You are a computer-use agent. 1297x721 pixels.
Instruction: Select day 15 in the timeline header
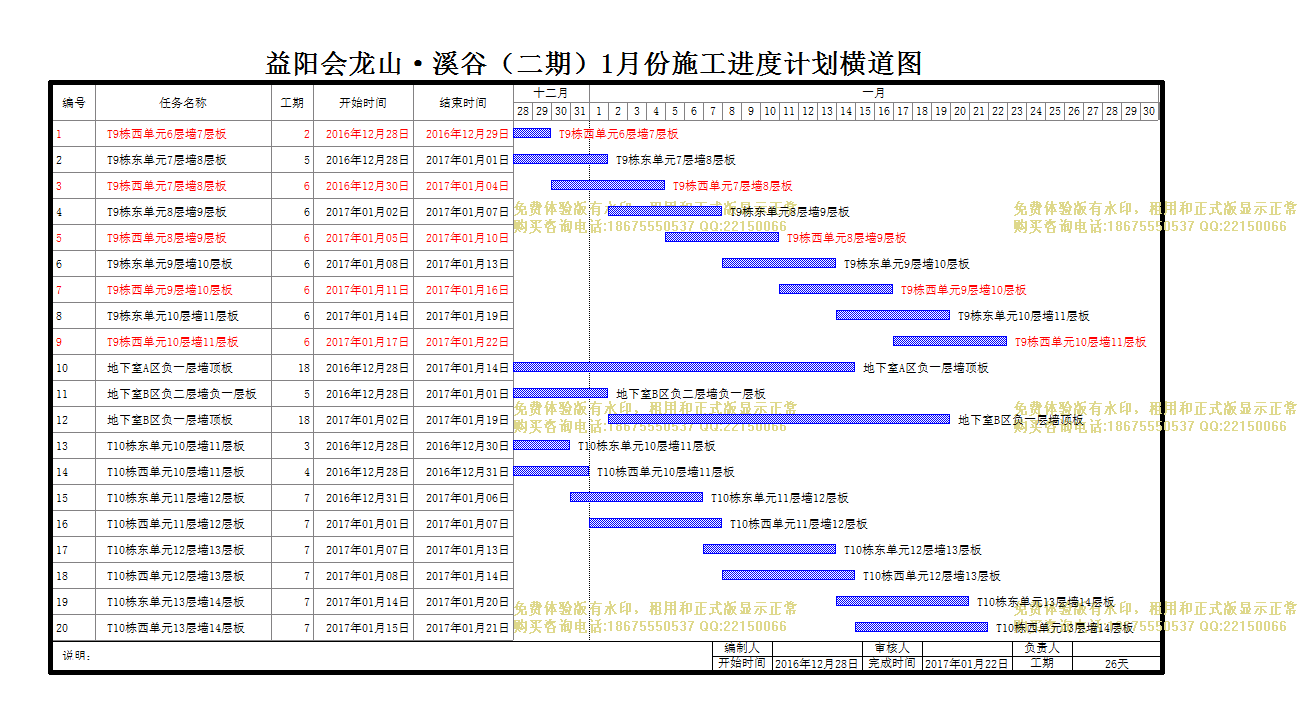click(865, 111)
